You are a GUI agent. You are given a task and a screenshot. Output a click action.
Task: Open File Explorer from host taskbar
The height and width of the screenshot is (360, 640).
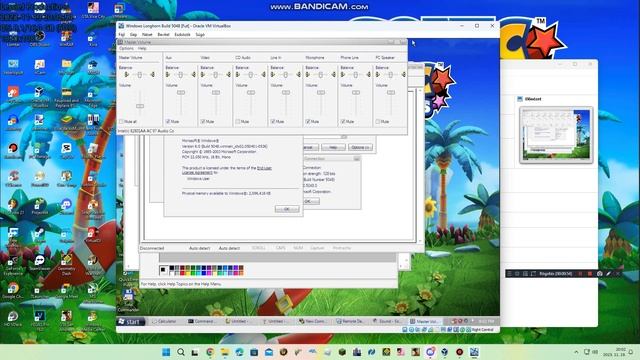coord(225,352)
